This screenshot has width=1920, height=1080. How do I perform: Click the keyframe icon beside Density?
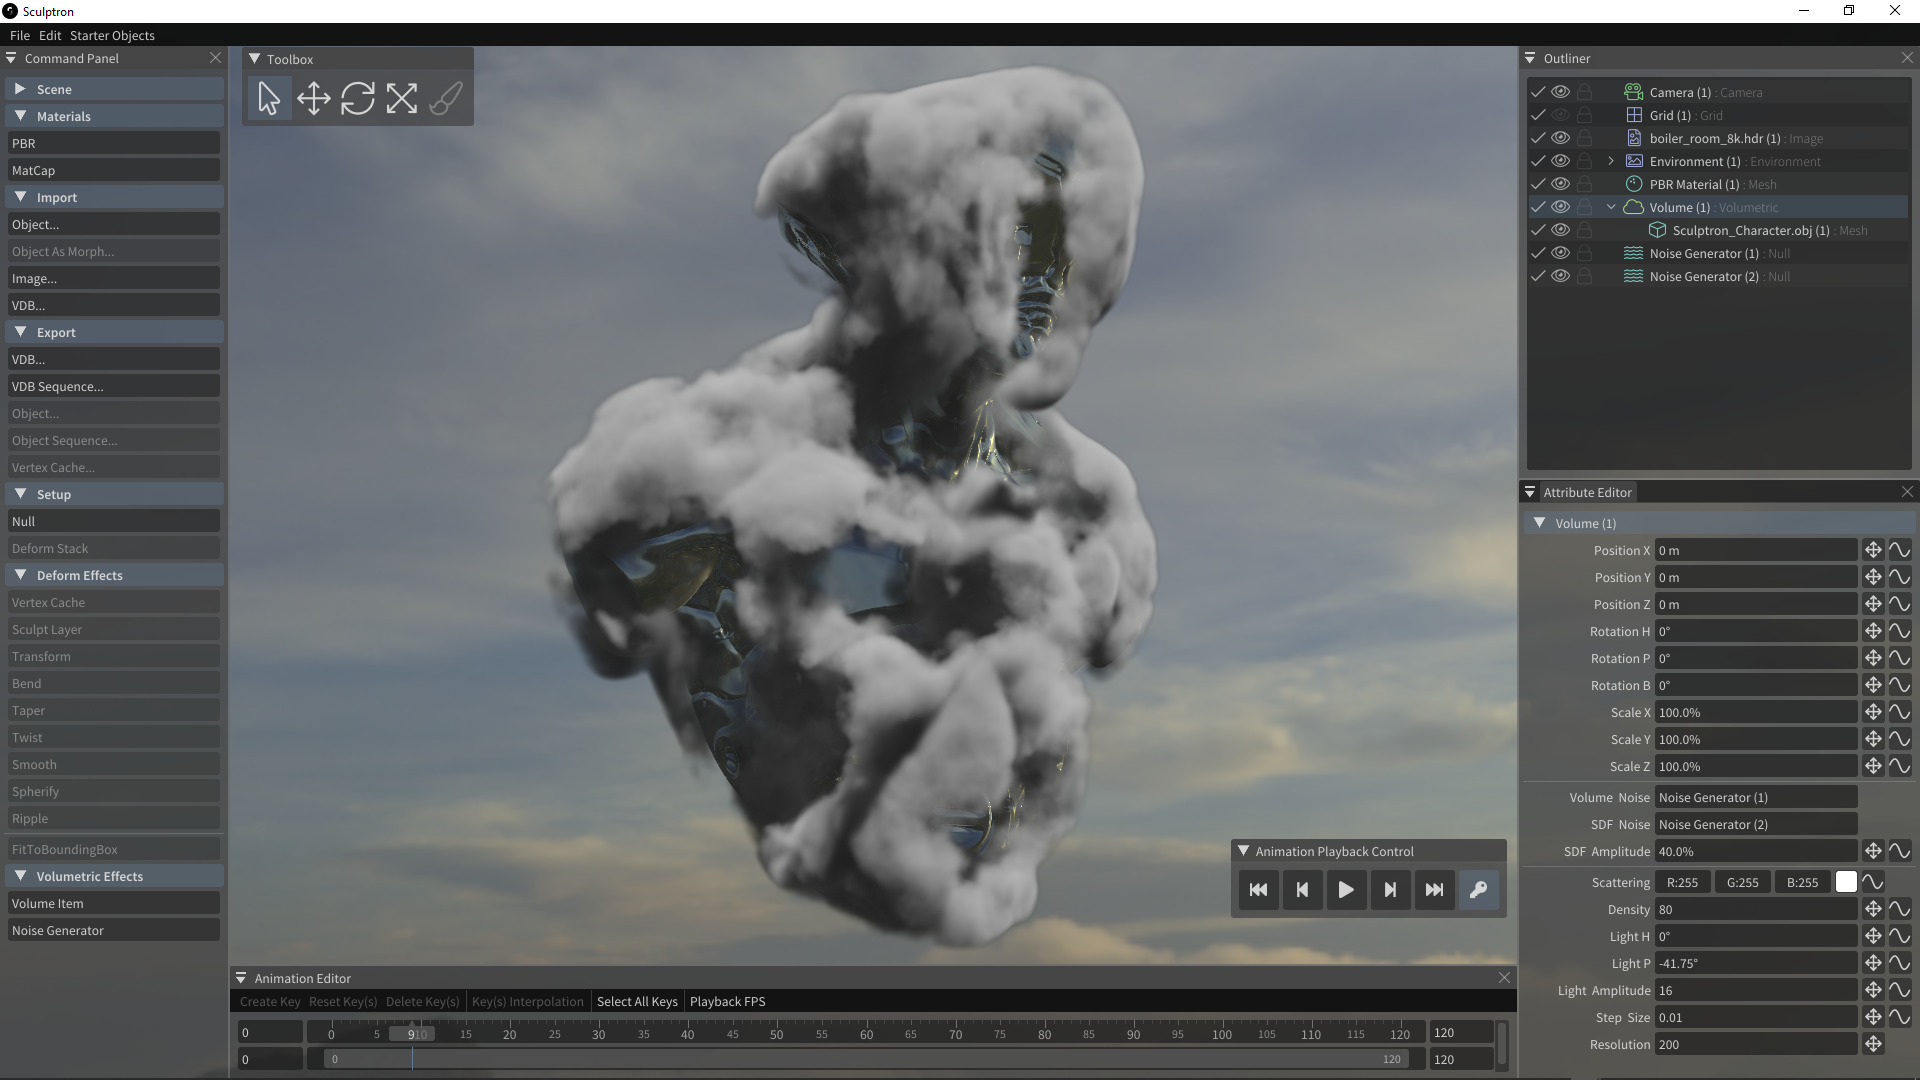[x=1873, y=909]
